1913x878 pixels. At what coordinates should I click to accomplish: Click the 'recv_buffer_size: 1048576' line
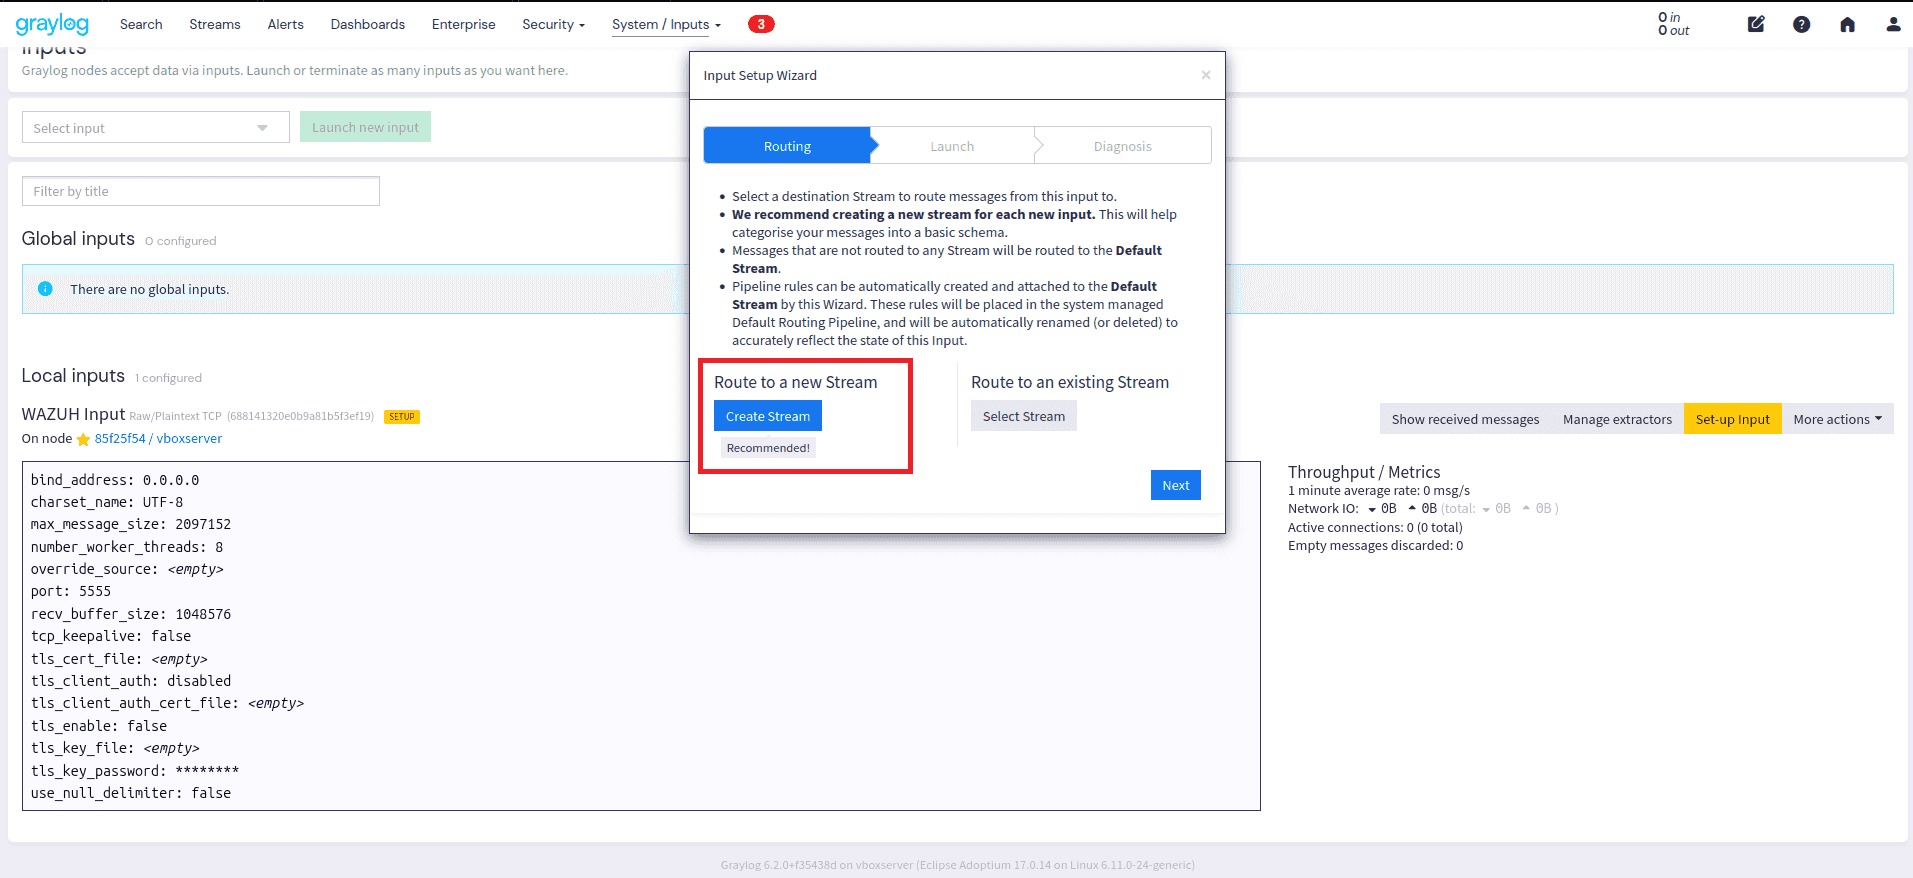pos(131,614)
